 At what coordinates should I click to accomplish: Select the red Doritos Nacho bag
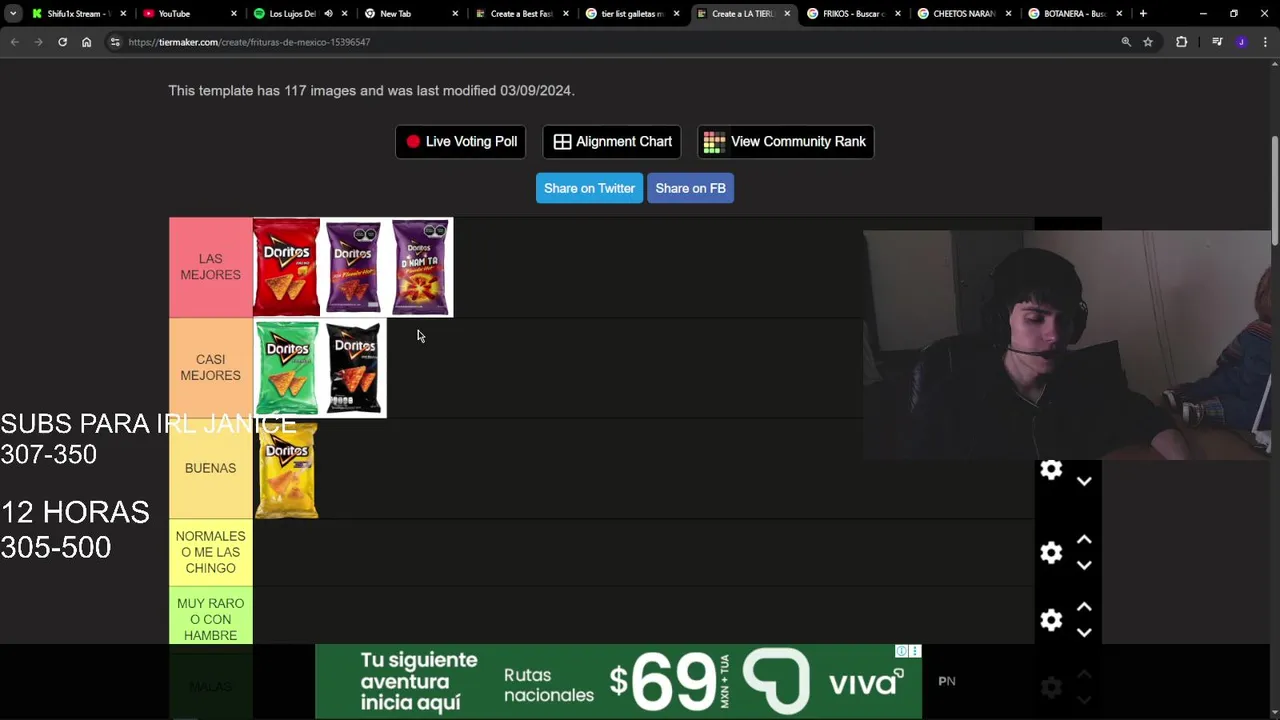286,267
